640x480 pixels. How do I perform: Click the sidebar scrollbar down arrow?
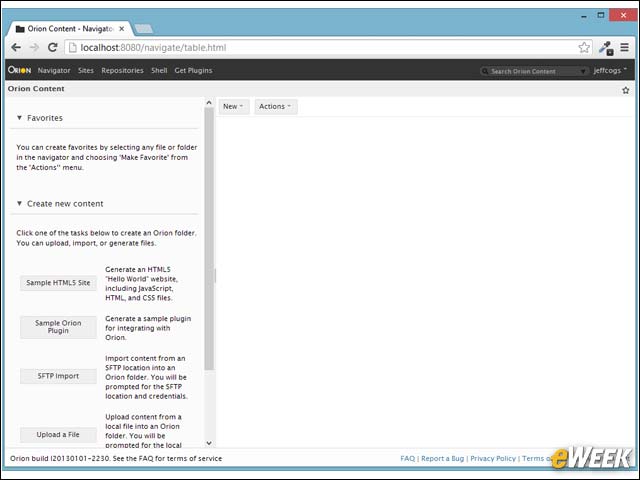pyautogui.click(x=209, y=443)
